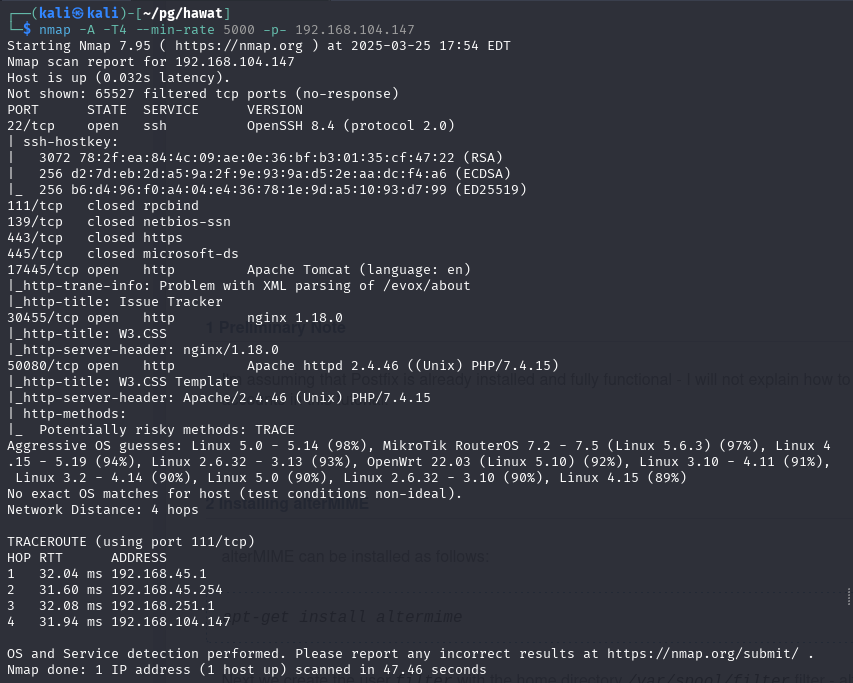The image size is (853, 683).
Task: Click the 30455/tcp port entry
Action: point(35,318)
